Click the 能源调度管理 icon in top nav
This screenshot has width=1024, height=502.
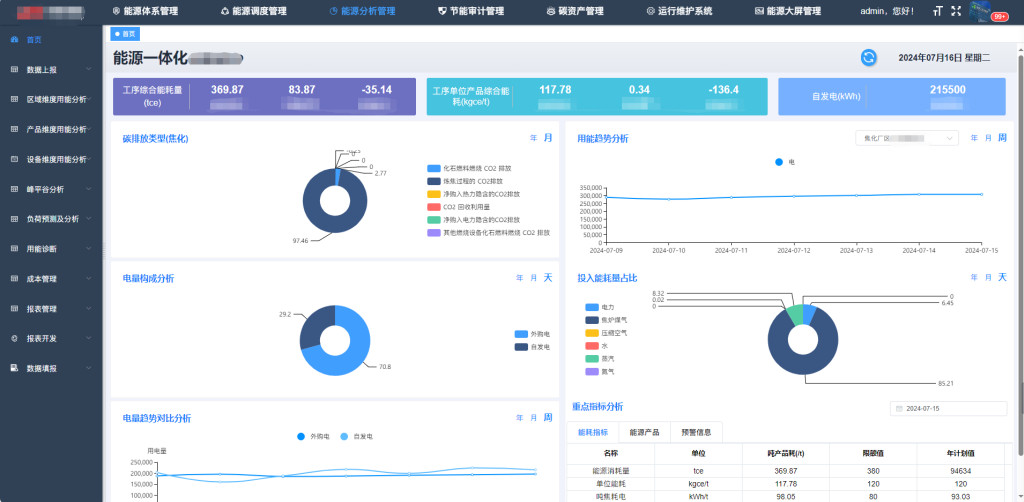225,11
